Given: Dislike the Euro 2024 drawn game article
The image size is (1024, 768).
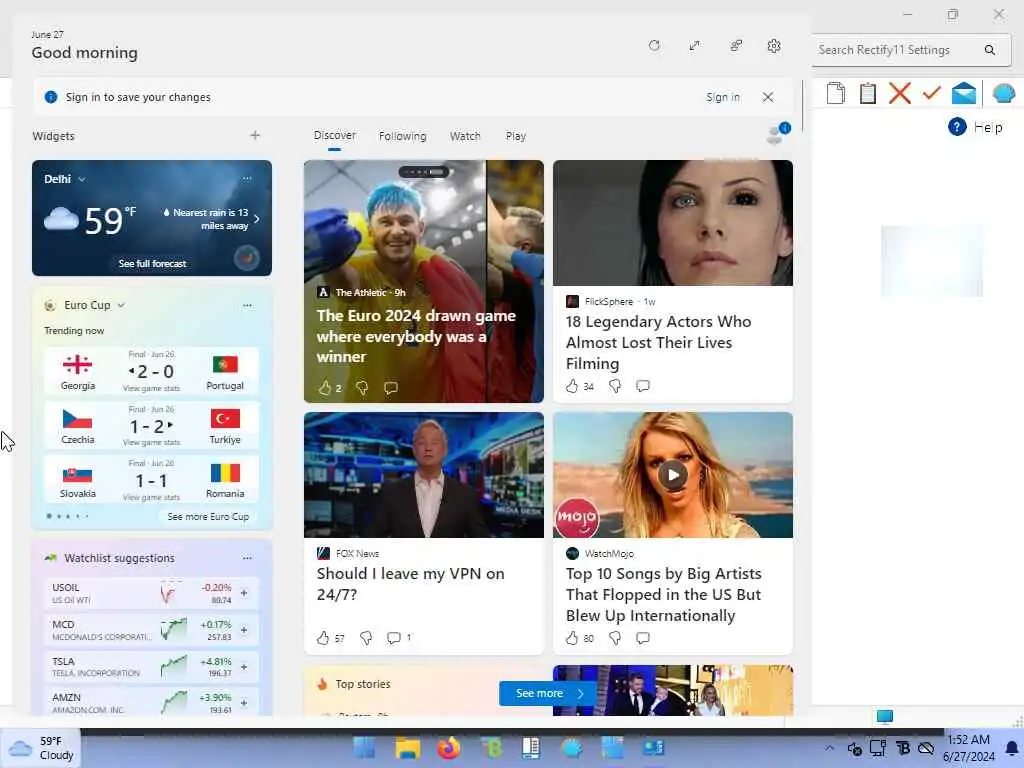Looking at the screenshot, I should 362,388.
